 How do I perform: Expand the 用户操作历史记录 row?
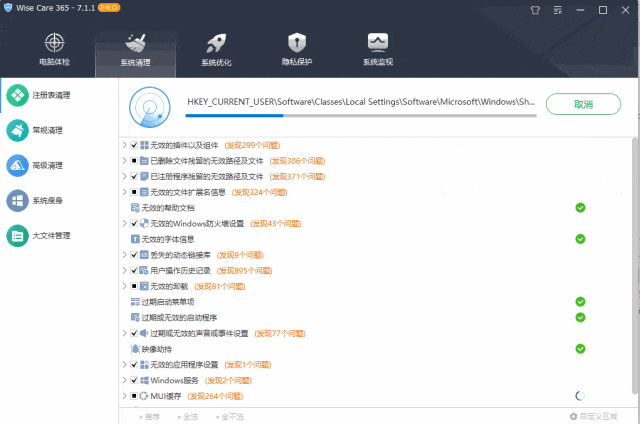point(124,270)
